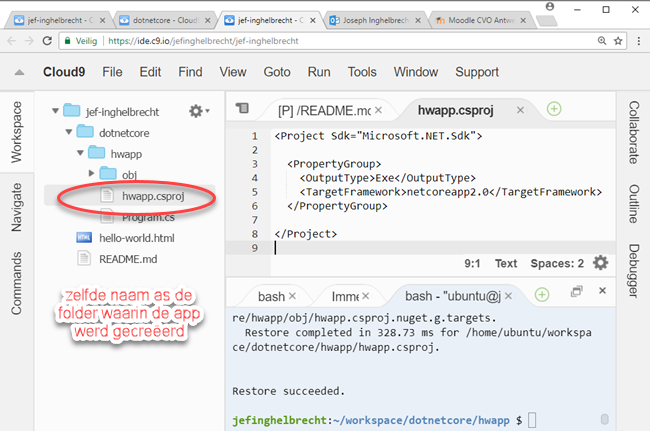Toggle the Collaborate side panel
Image resolution: width=650 pixels, height=431 pixels.
(x=633, y=131)
